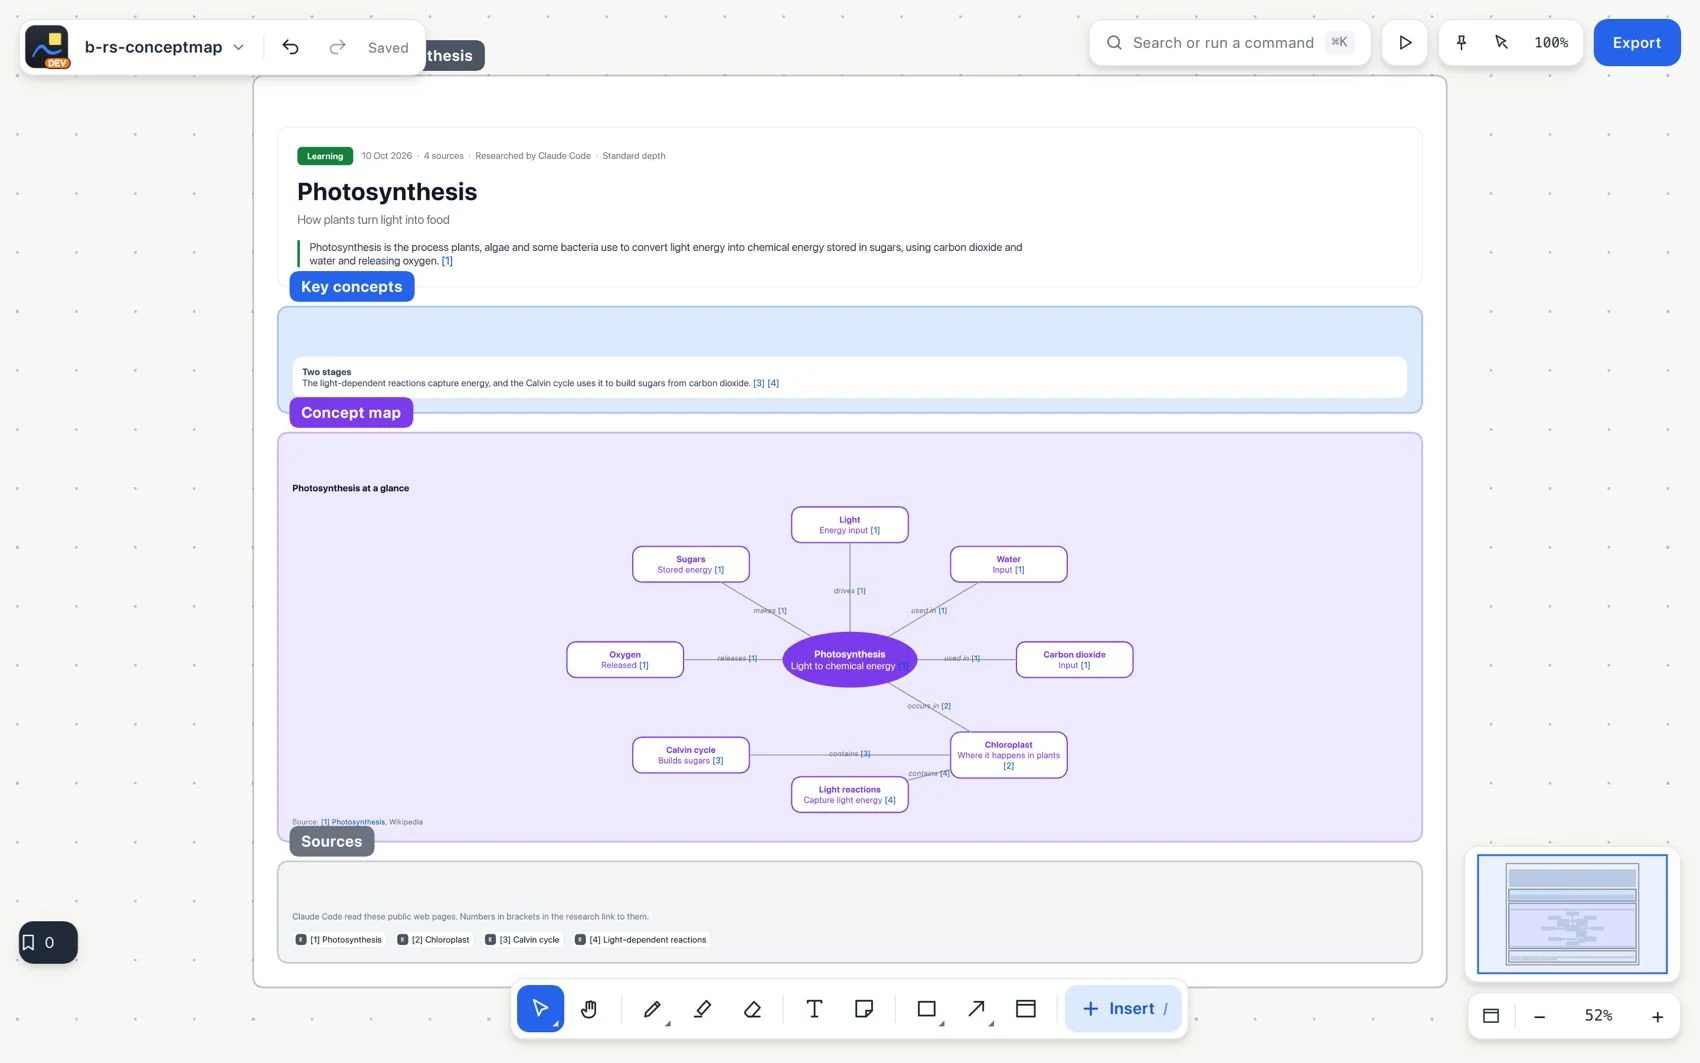Start presentation with the play button
The image size is (1700, 1063).
[1405, 42]
